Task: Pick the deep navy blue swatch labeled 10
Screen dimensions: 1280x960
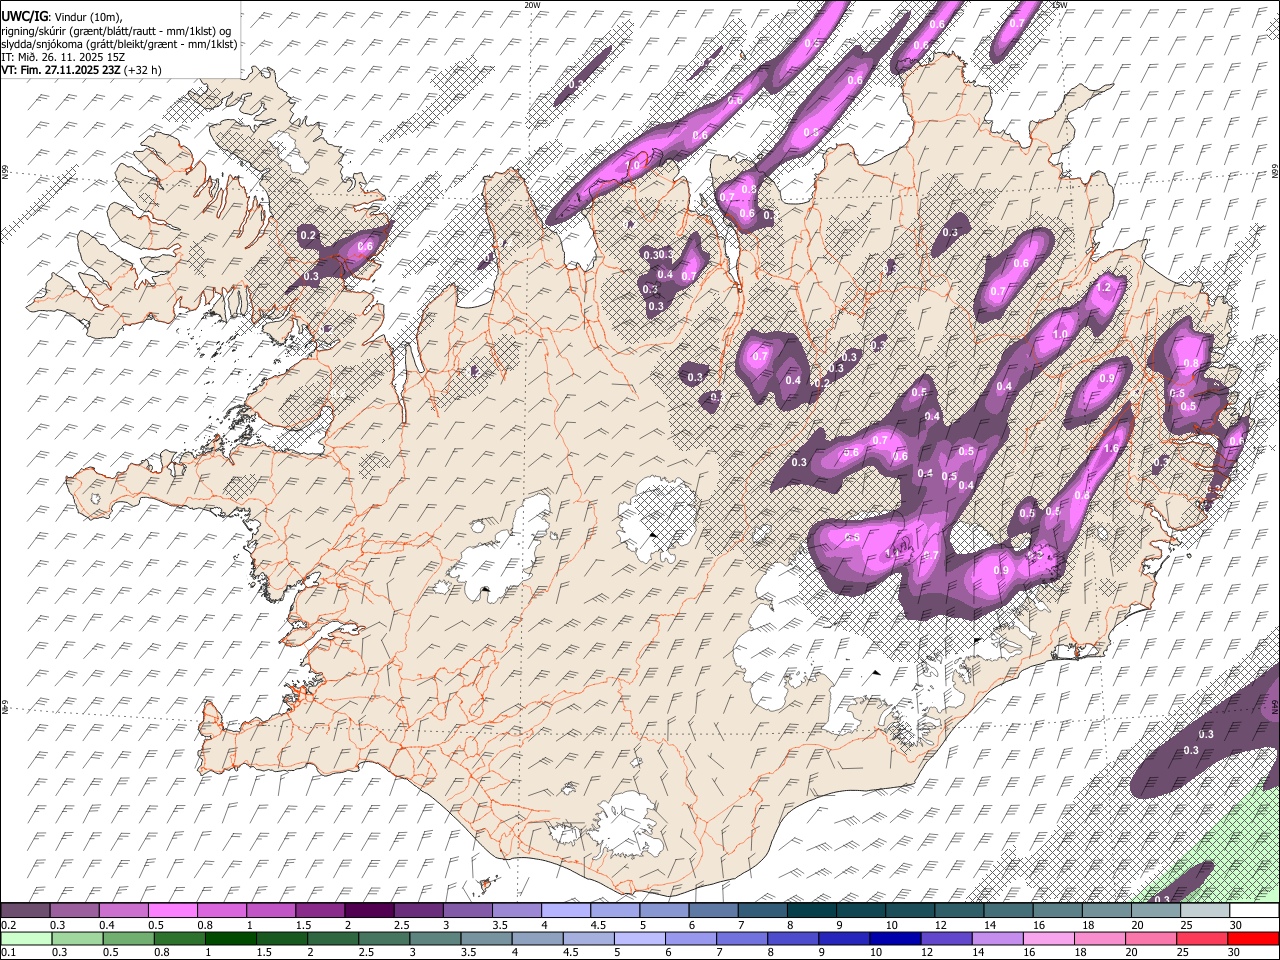Action: click(893, 939)
